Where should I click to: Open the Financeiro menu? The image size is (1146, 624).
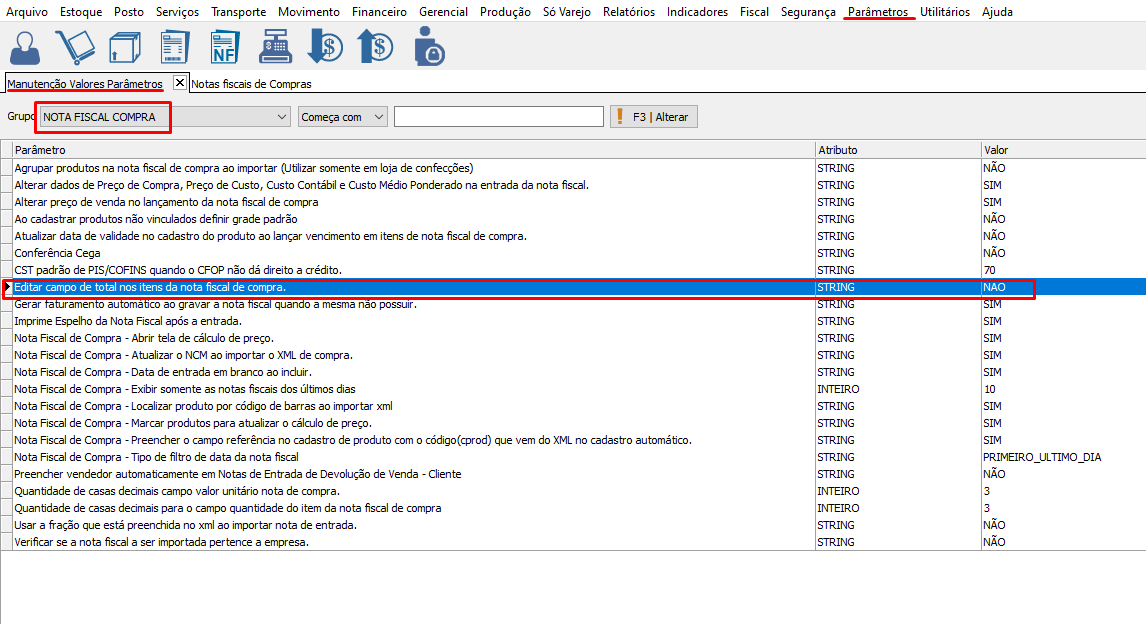point(379,12)
